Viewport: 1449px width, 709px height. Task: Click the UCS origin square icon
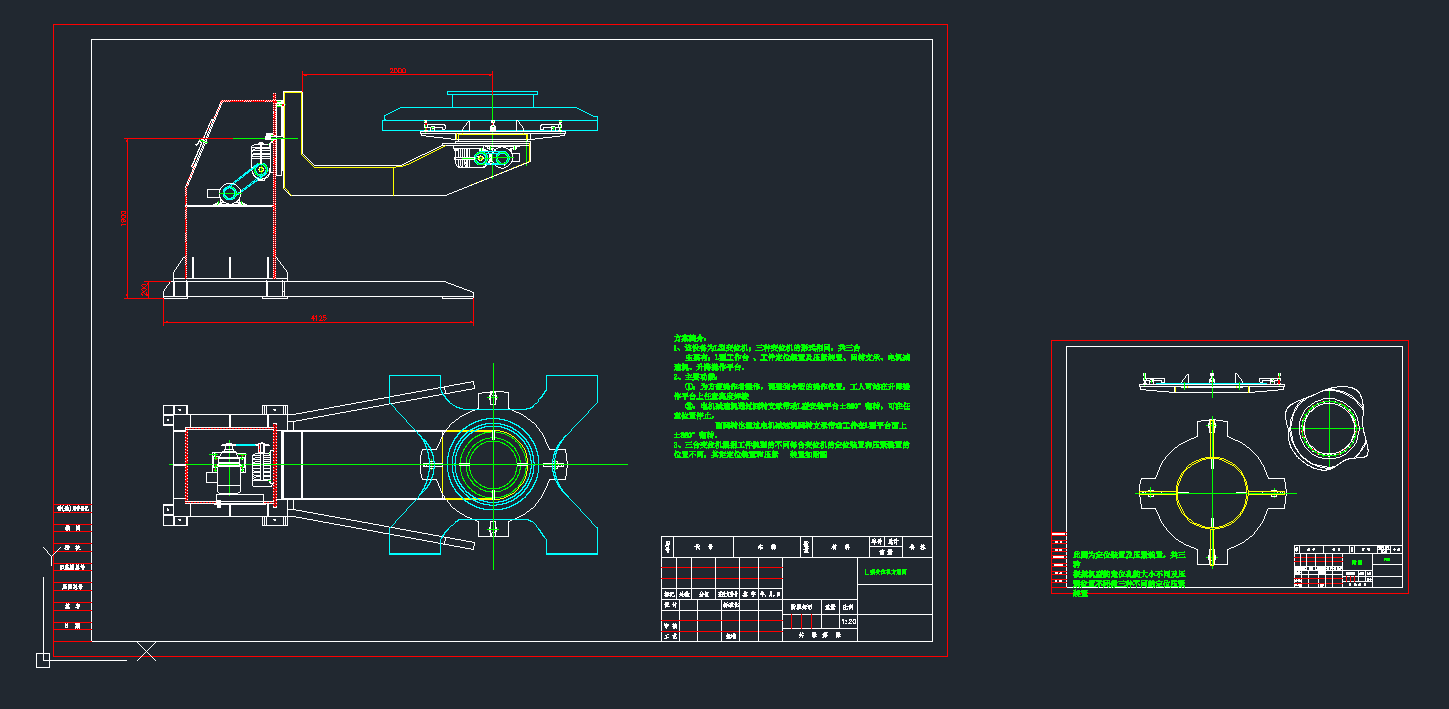[x=42, y=659]
